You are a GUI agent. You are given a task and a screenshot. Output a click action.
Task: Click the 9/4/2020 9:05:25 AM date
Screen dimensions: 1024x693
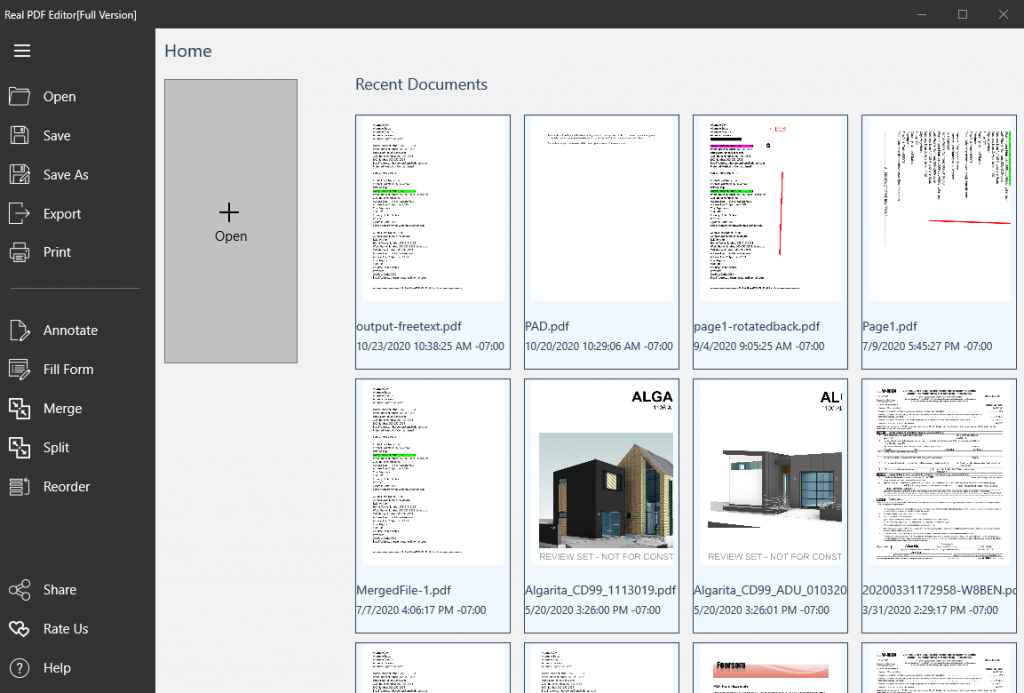pyautogui.click(x=759, y=346)
